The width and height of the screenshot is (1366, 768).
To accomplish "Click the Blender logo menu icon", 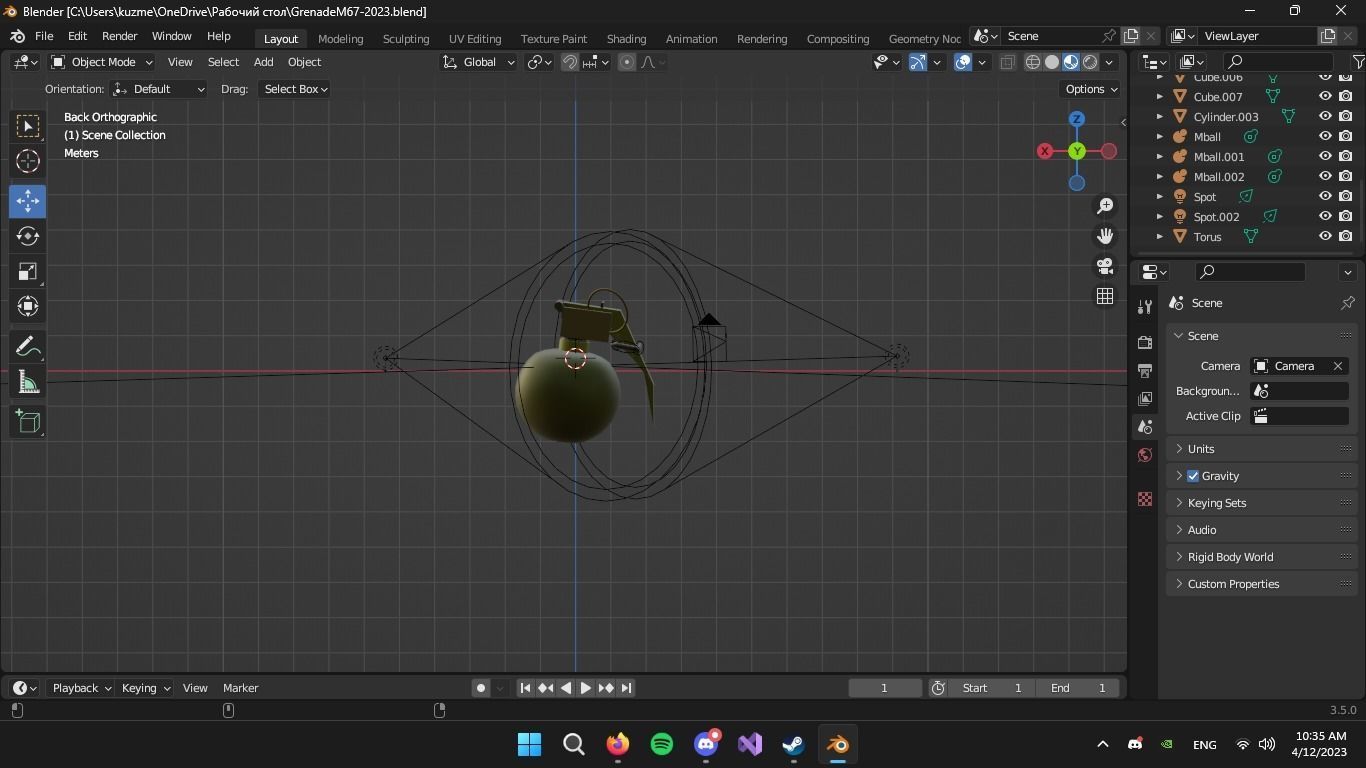I will 17,36.
